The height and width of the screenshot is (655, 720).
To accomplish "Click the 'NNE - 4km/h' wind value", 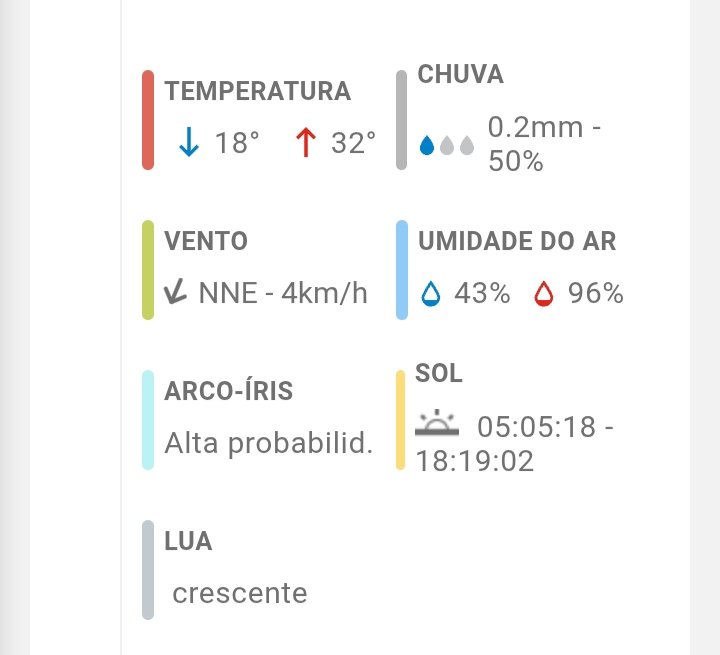I will pyautogui.click(x=283, y=293).
